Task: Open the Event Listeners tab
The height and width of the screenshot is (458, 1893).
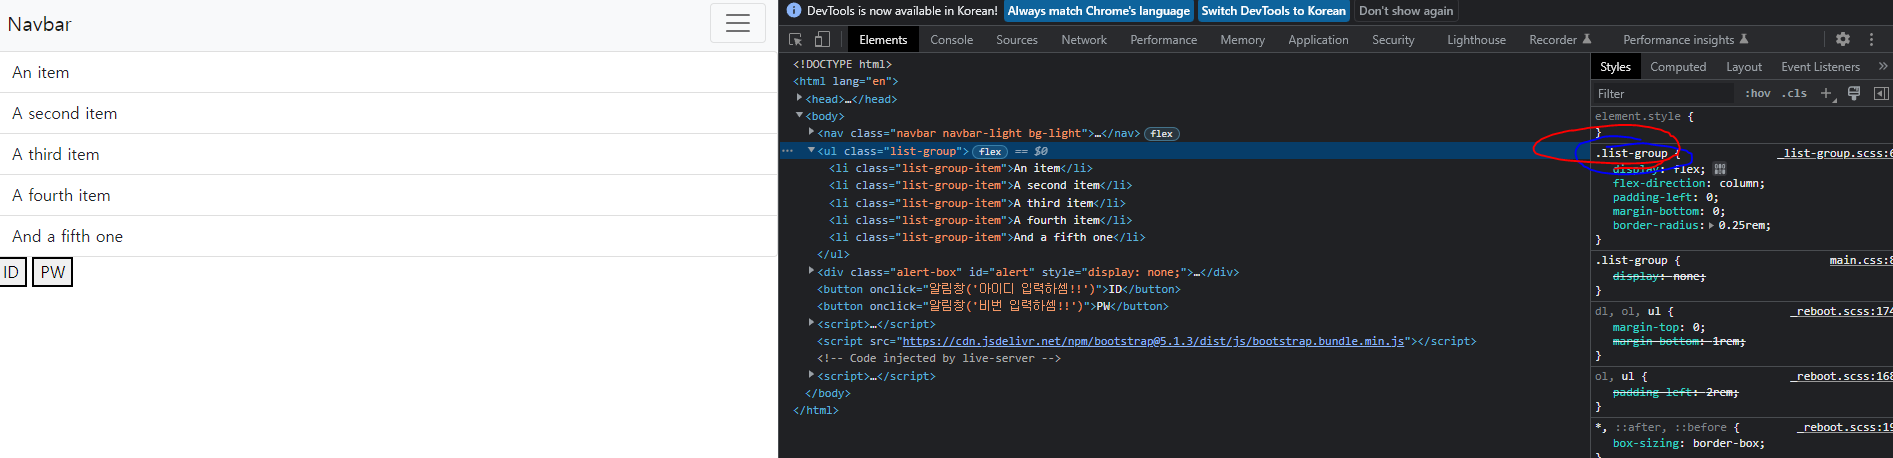Action: tap(1820, 67)
